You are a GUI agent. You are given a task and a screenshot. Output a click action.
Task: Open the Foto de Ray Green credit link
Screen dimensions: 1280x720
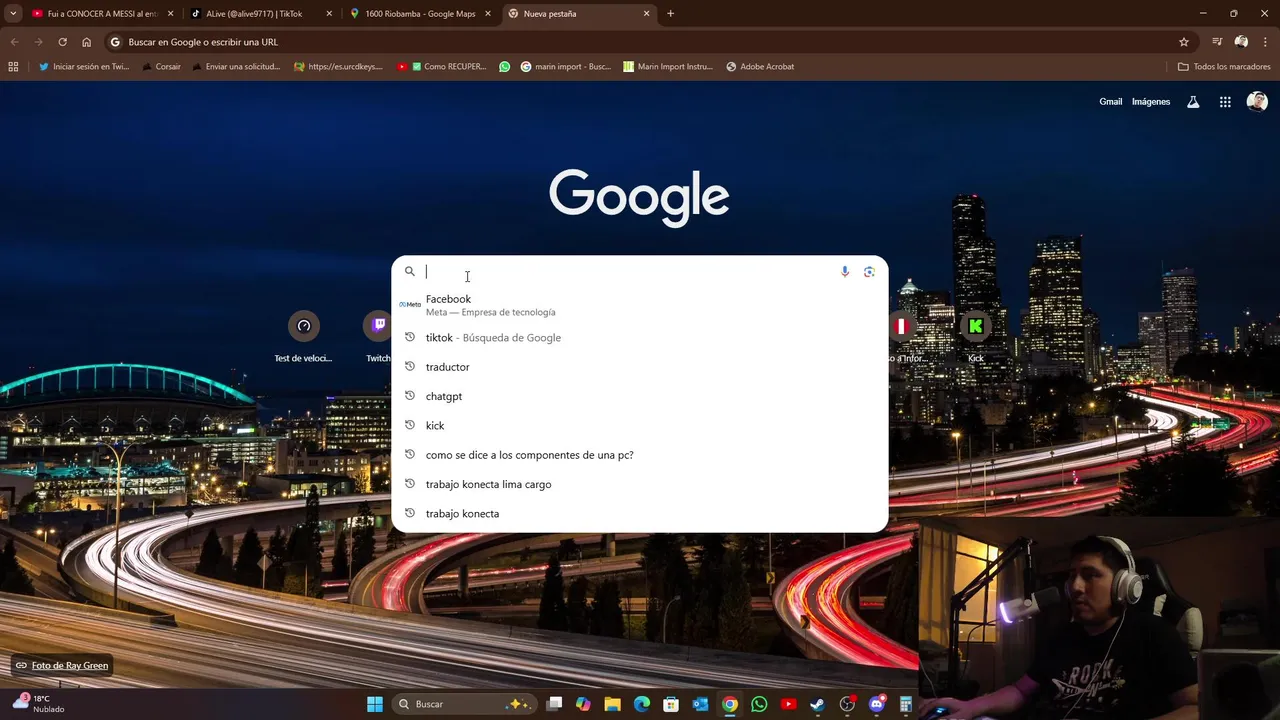(x=61, y=666)
